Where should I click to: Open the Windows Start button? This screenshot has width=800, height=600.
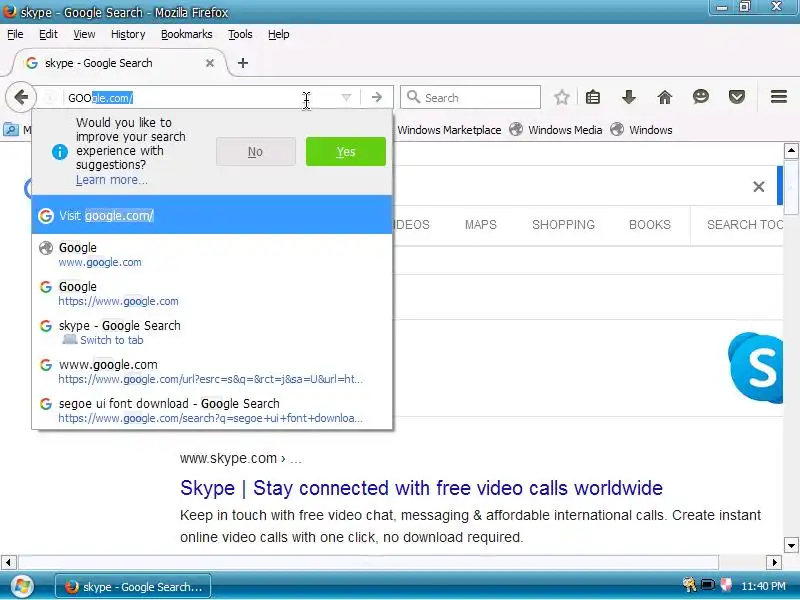[x=21, y=586]
